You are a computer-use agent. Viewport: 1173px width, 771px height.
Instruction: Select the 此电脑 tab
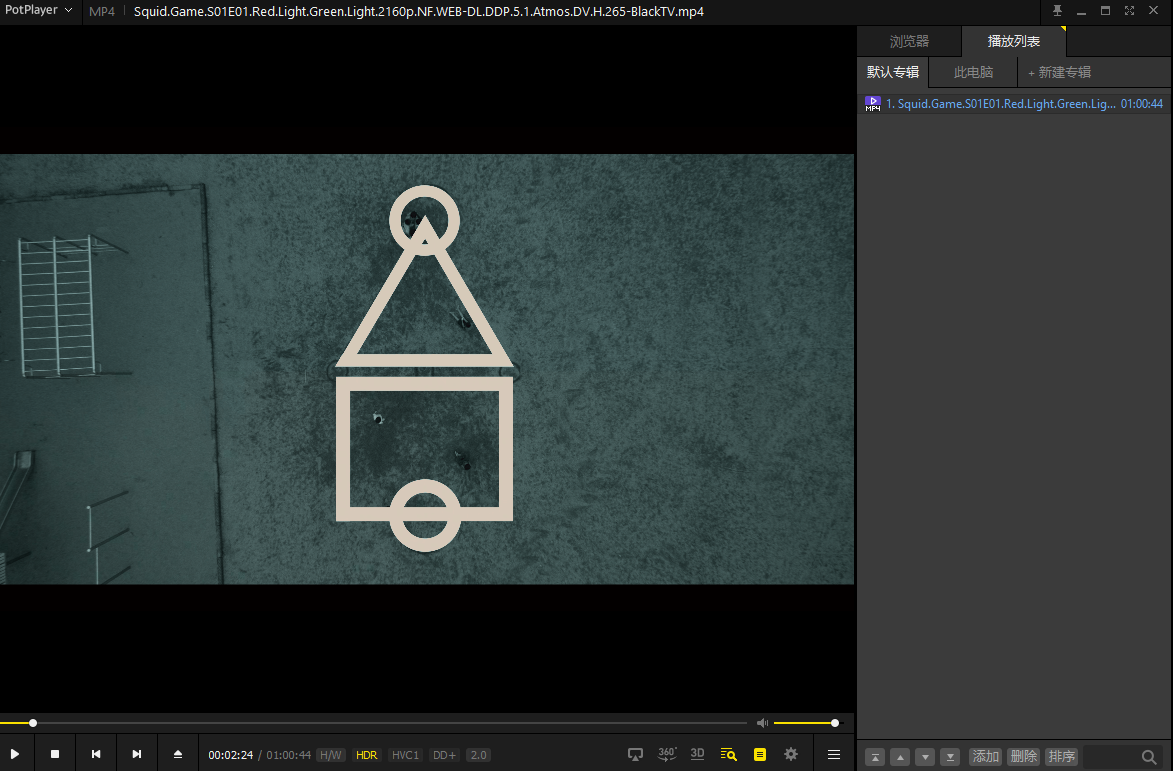[x=973, y=73]
